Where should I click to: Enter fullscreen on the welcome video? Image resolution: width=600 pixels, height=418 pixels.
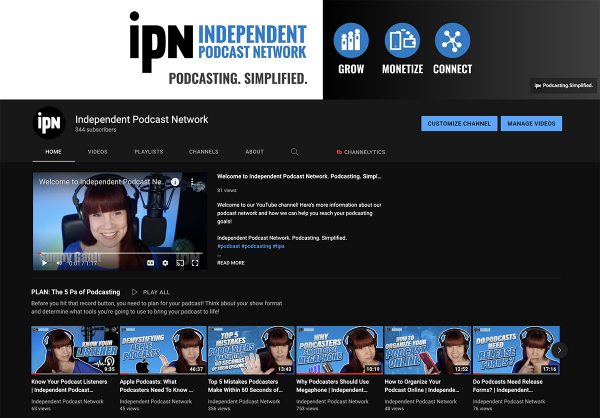195,263
